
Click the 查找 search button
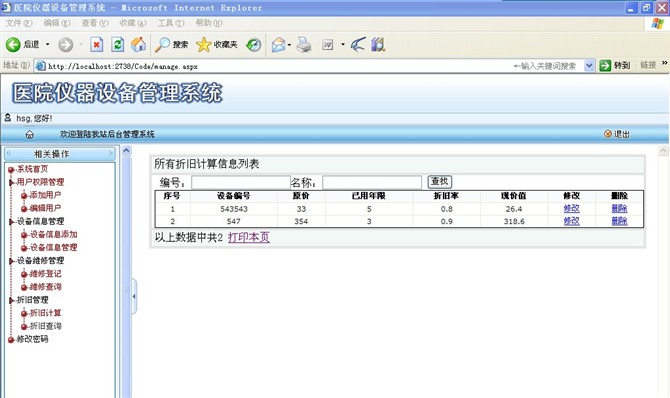pyautogui.click(x=440, y=182)
